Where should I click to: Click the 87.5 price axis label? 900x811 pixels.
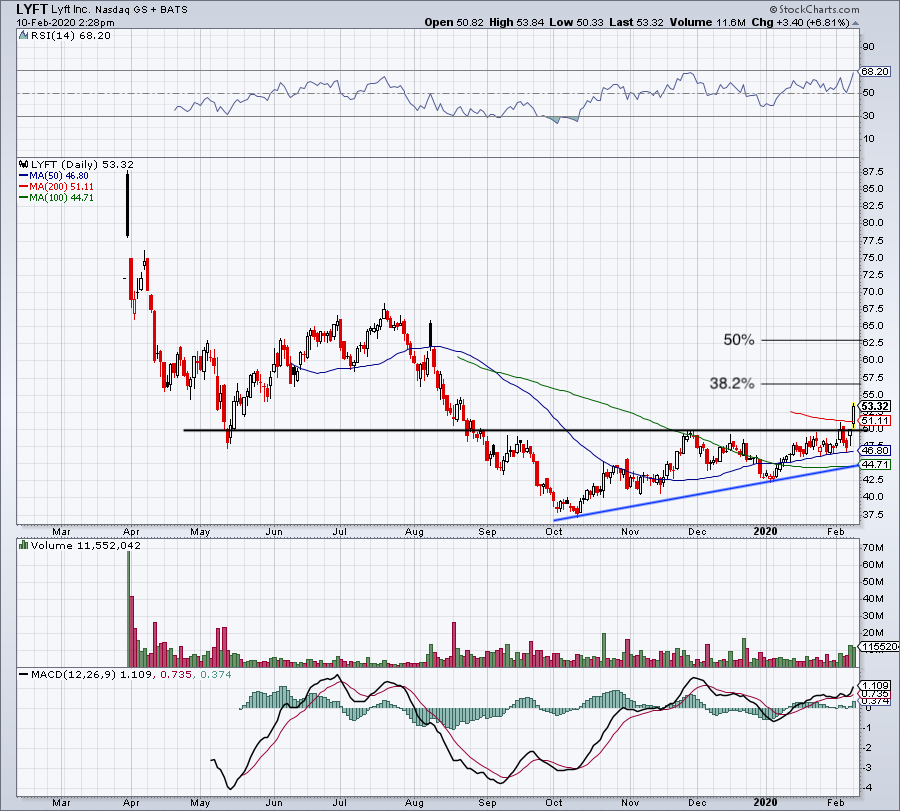click(x=874, y=172)
